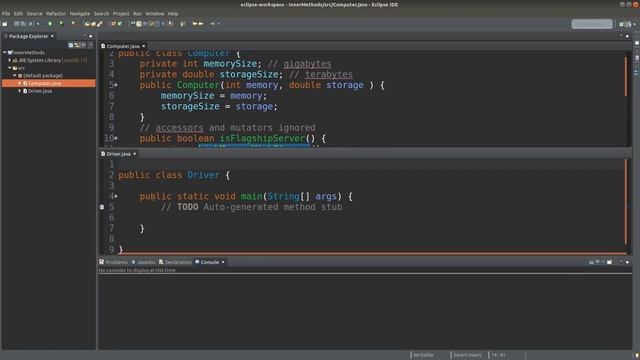Expand the Computer.java tree node arrow

[x=20, y=83]
